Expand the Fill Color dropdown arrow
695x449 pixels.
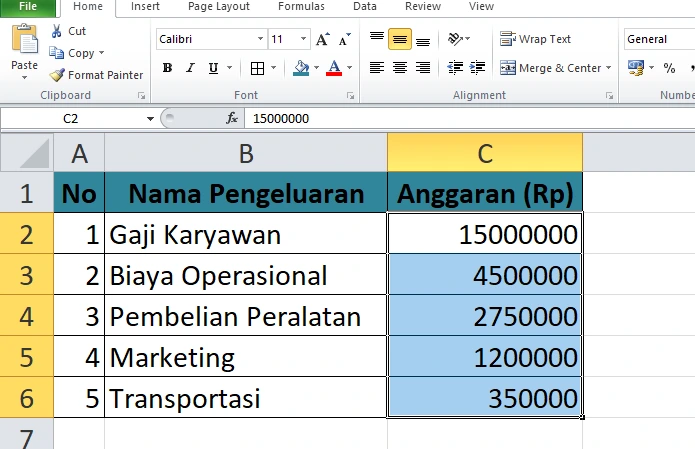pyautogui.click(x=316, y=68)
